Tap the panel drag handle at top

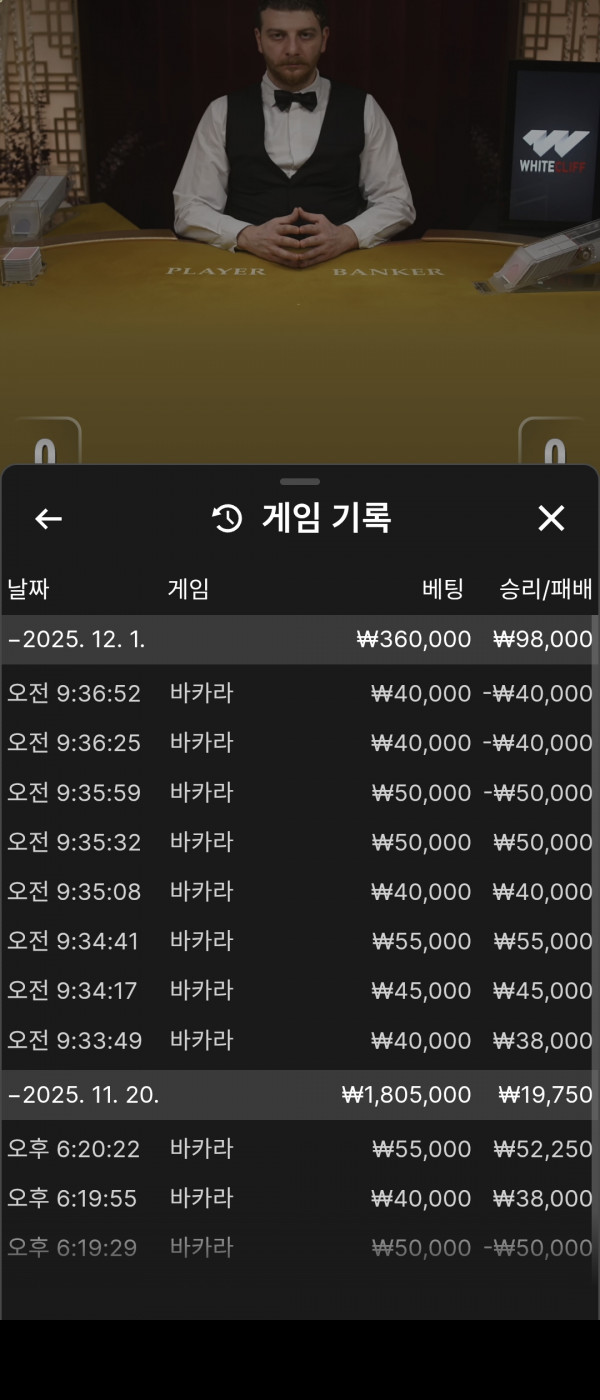click(x=300, y=482)
